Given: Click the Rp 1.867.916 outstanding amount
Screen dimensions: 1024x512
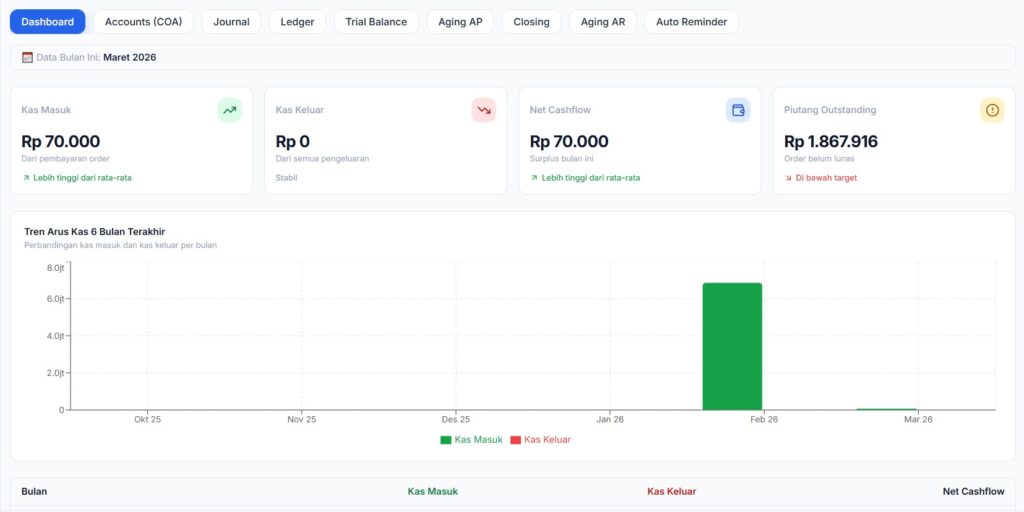Looking at the screenshot, I should pos(831,142).
